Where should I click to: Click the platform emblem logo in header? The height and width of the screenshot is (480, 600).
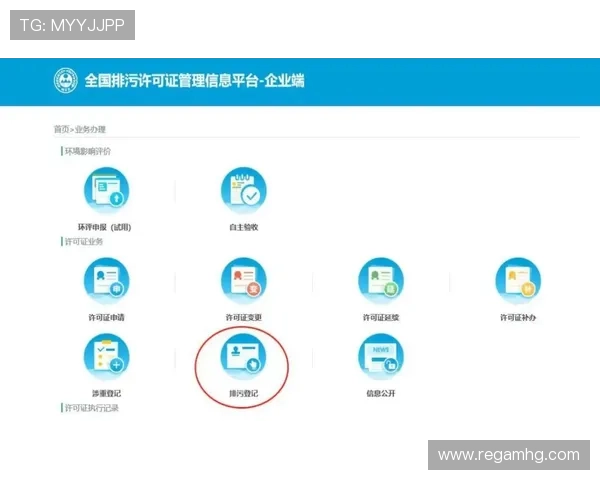(65, 81)
